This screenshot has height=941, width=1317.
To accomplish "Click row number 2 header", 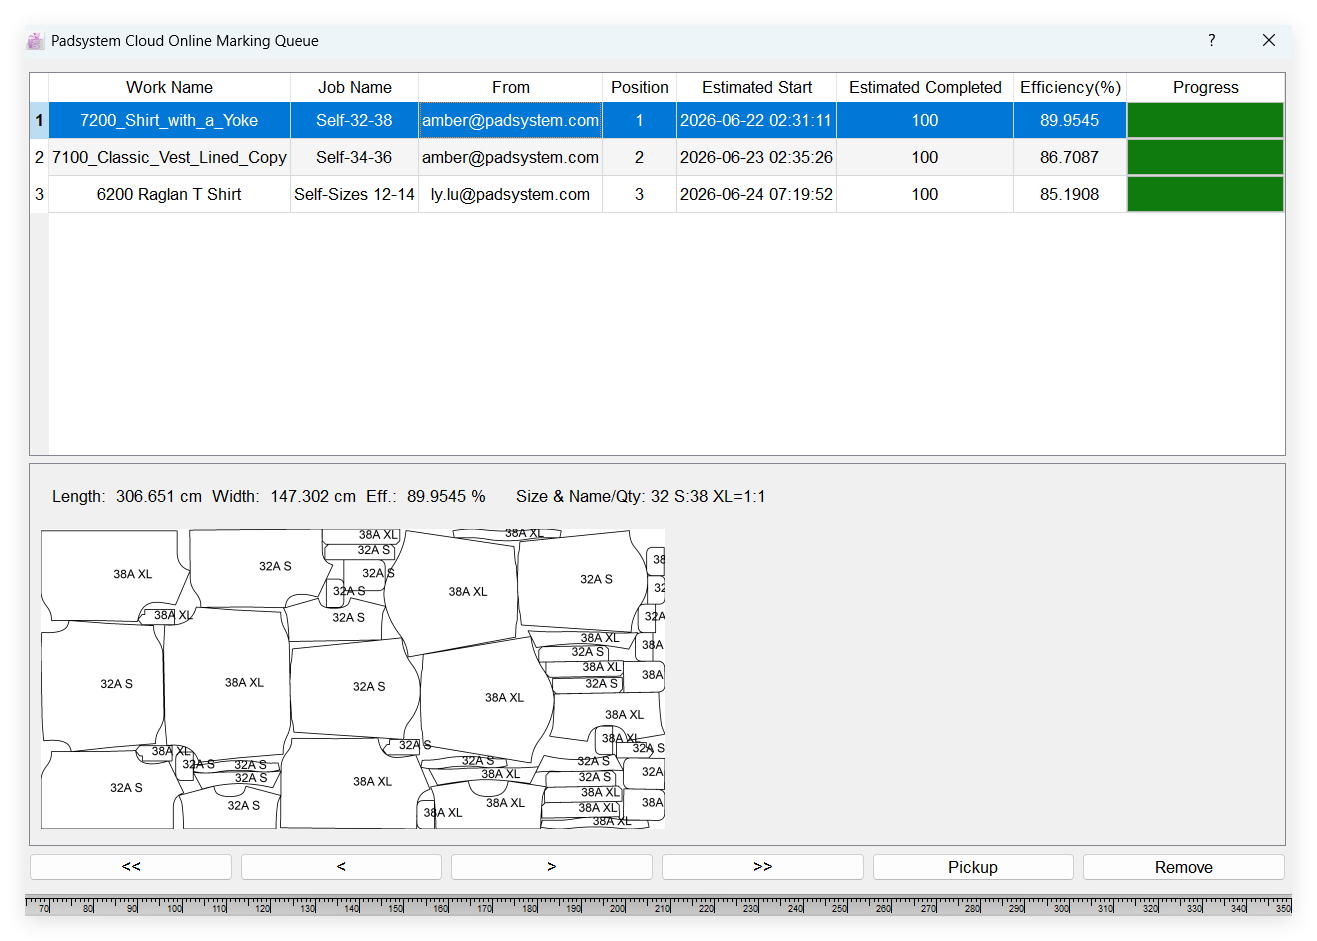I will (x=39, y=157).
